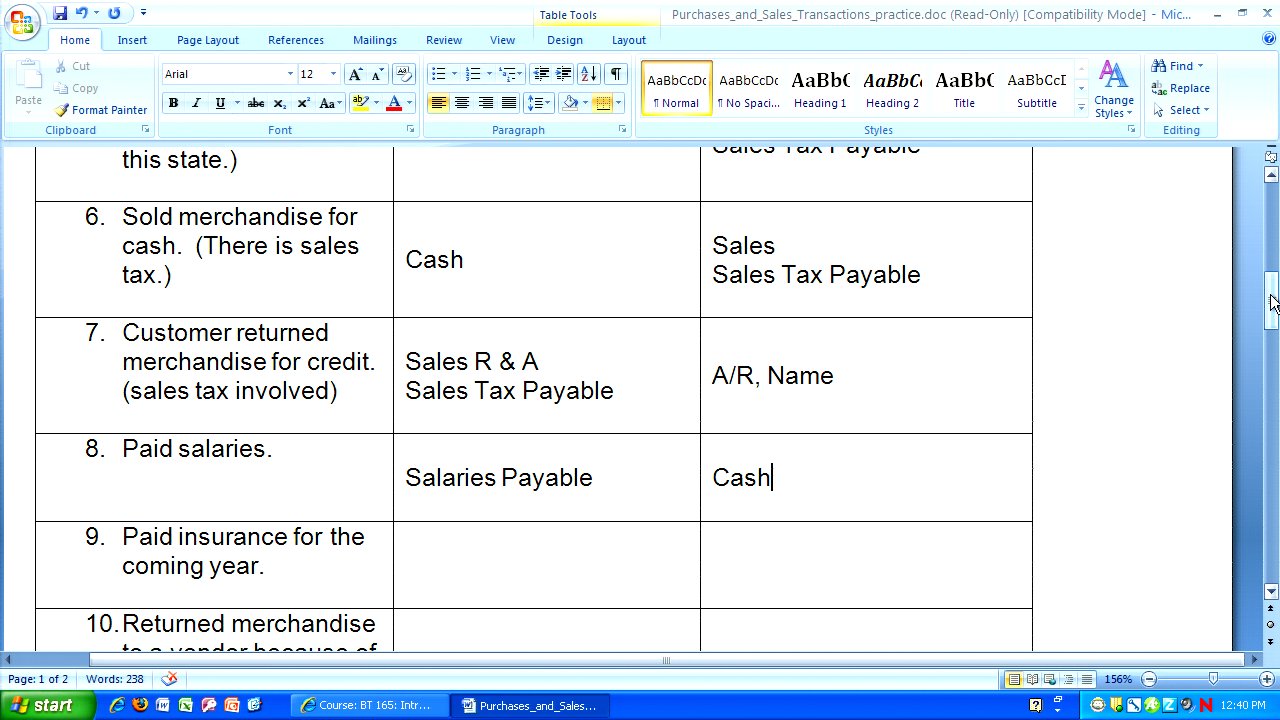Viewport: 1280px width, 720px height.
Task: Click the Clear Formatting icon
Action: pyautogui.click(x=404, y=74)
